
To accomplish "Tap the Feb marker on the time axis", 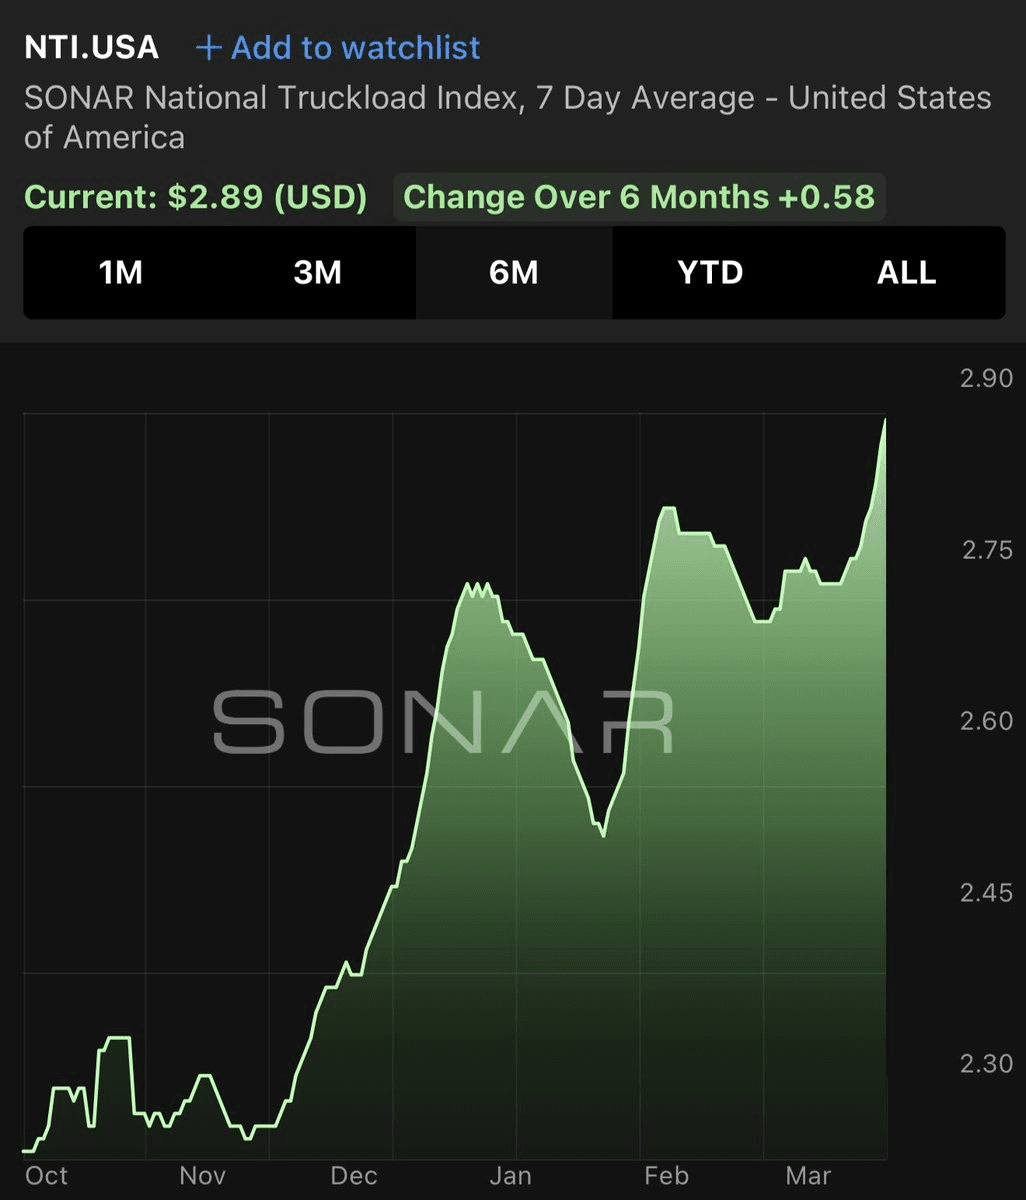I will 666,1175.
